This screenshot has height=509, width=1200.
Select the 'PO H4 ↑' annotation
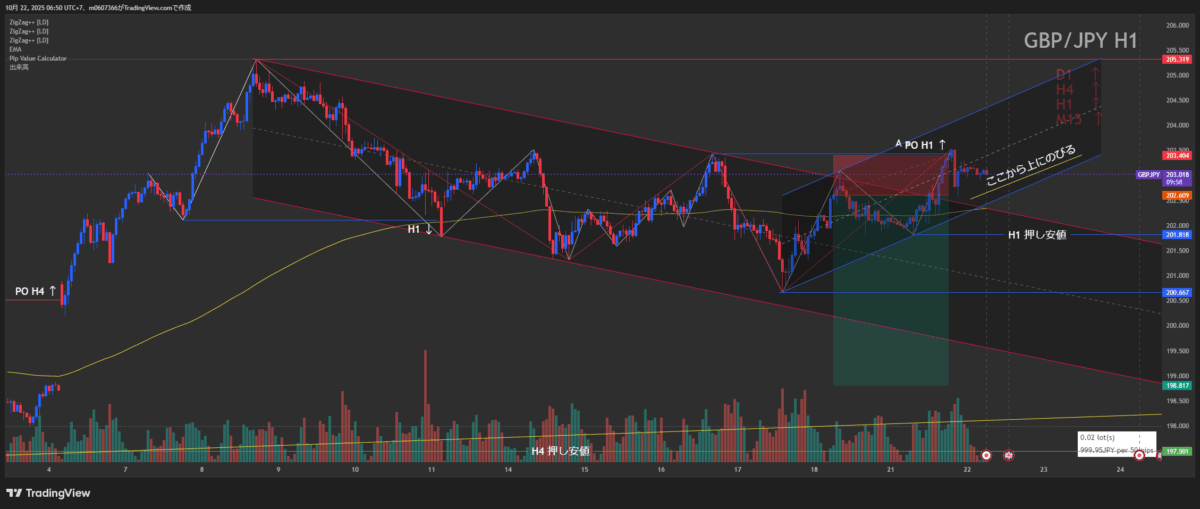[x=36, y=291]
